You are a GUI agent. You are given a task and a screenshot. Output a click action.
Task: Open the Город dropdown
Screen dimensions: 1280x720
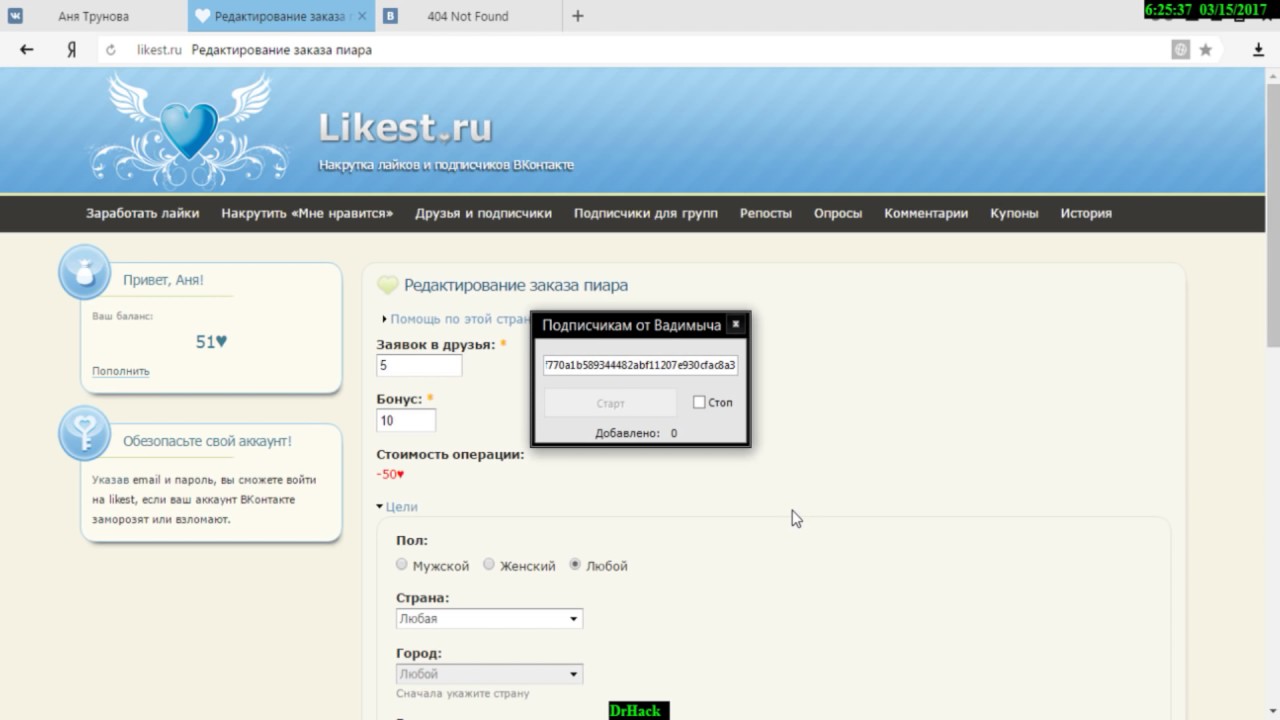[489, 674]
